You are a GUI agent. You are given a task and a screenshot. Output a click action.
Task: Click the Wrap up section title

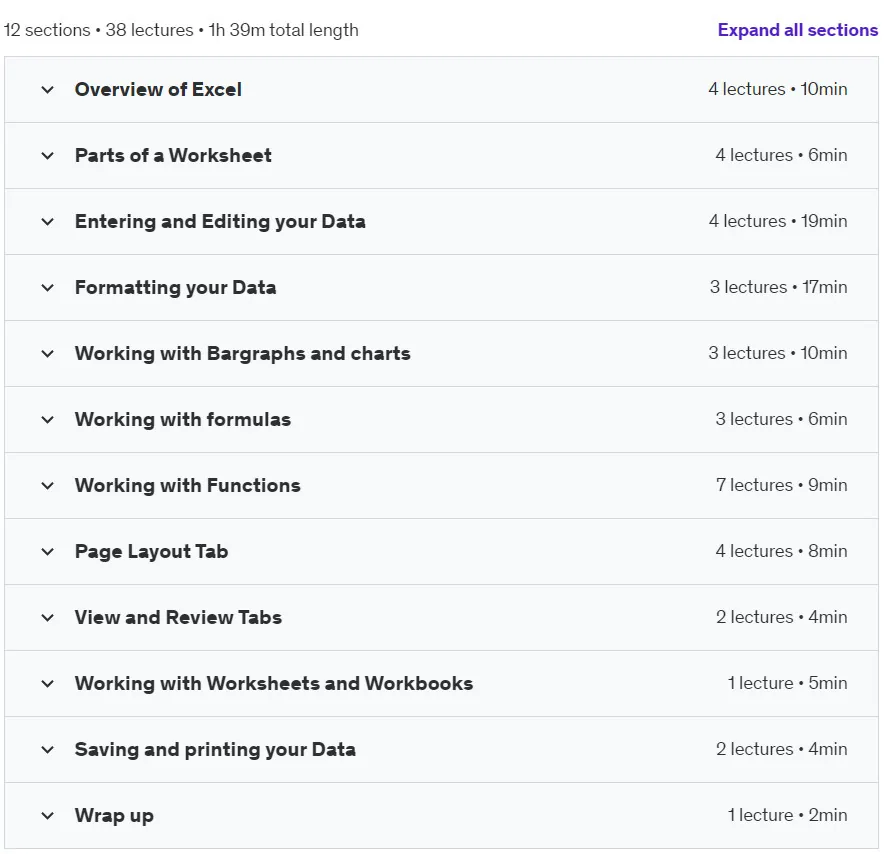(114, 816)
